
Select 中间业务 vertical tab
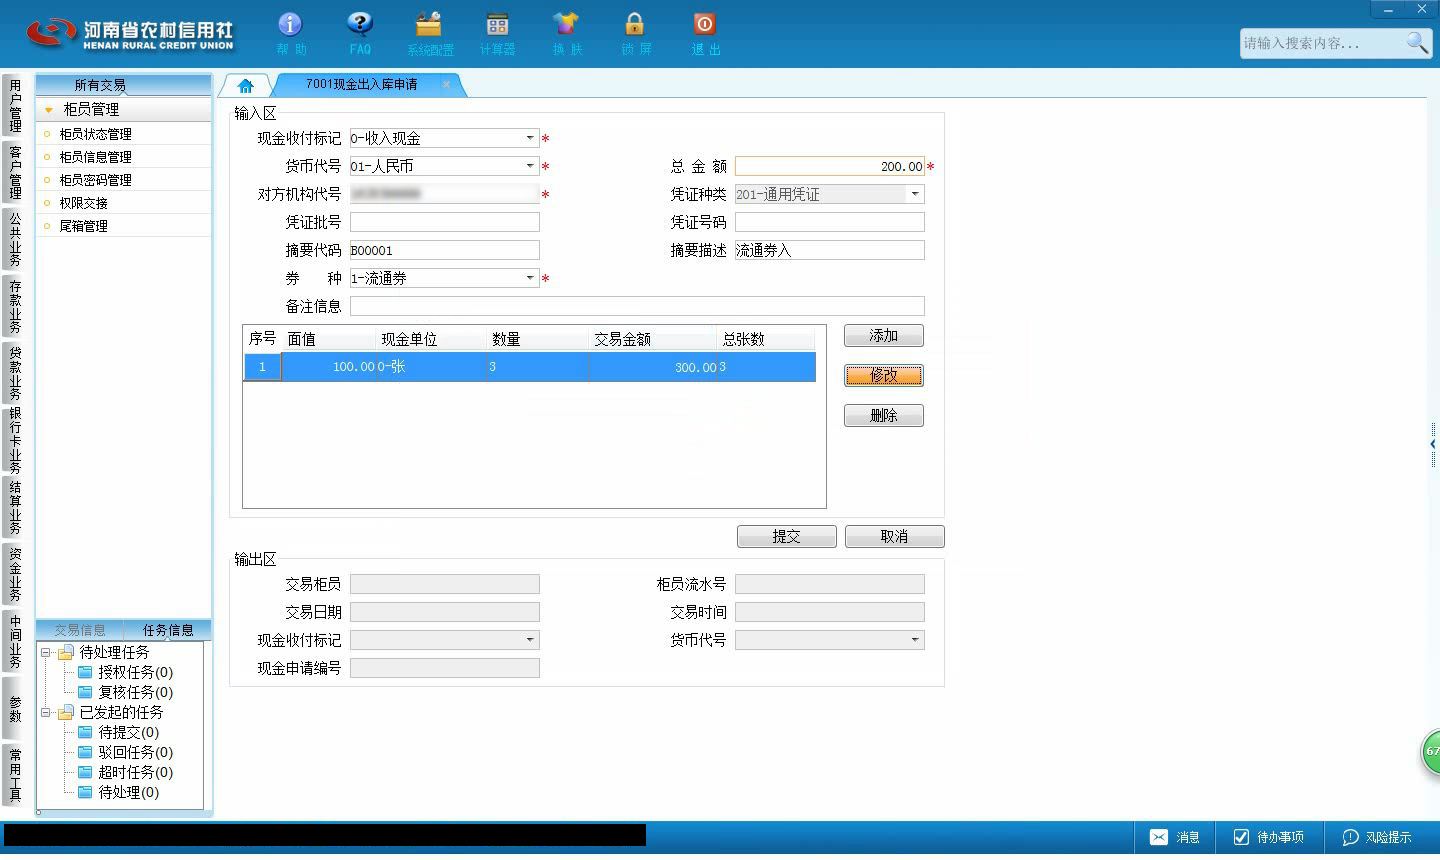(14, 641)
